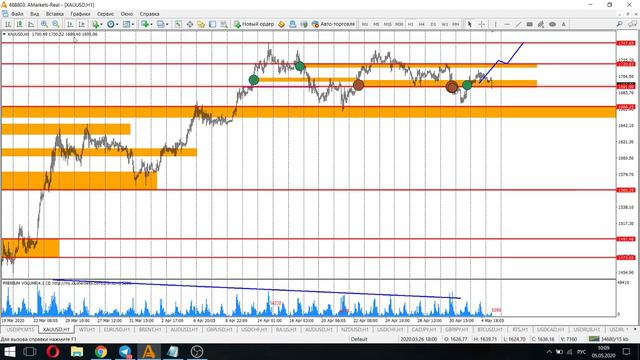Open the profiles dropdown
This screenshot has height=360, width=640.
tap(162, 24)
